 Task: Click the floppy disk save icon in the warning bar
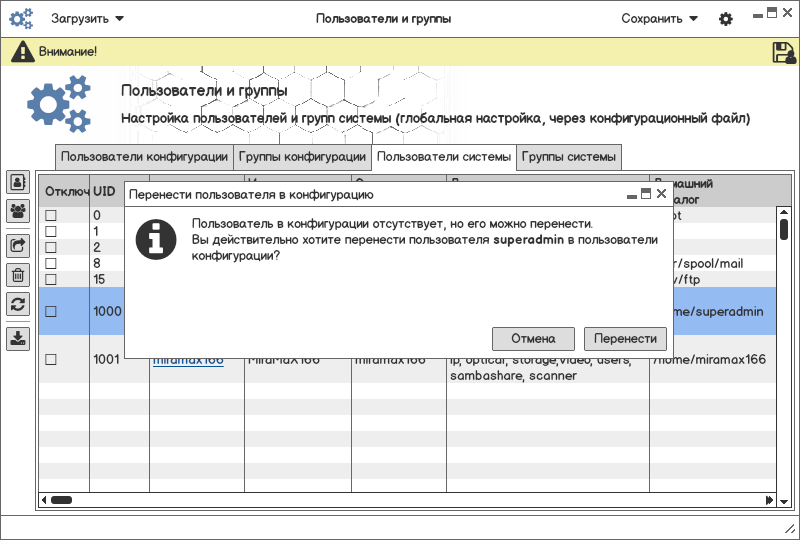[x=783, y=52]
